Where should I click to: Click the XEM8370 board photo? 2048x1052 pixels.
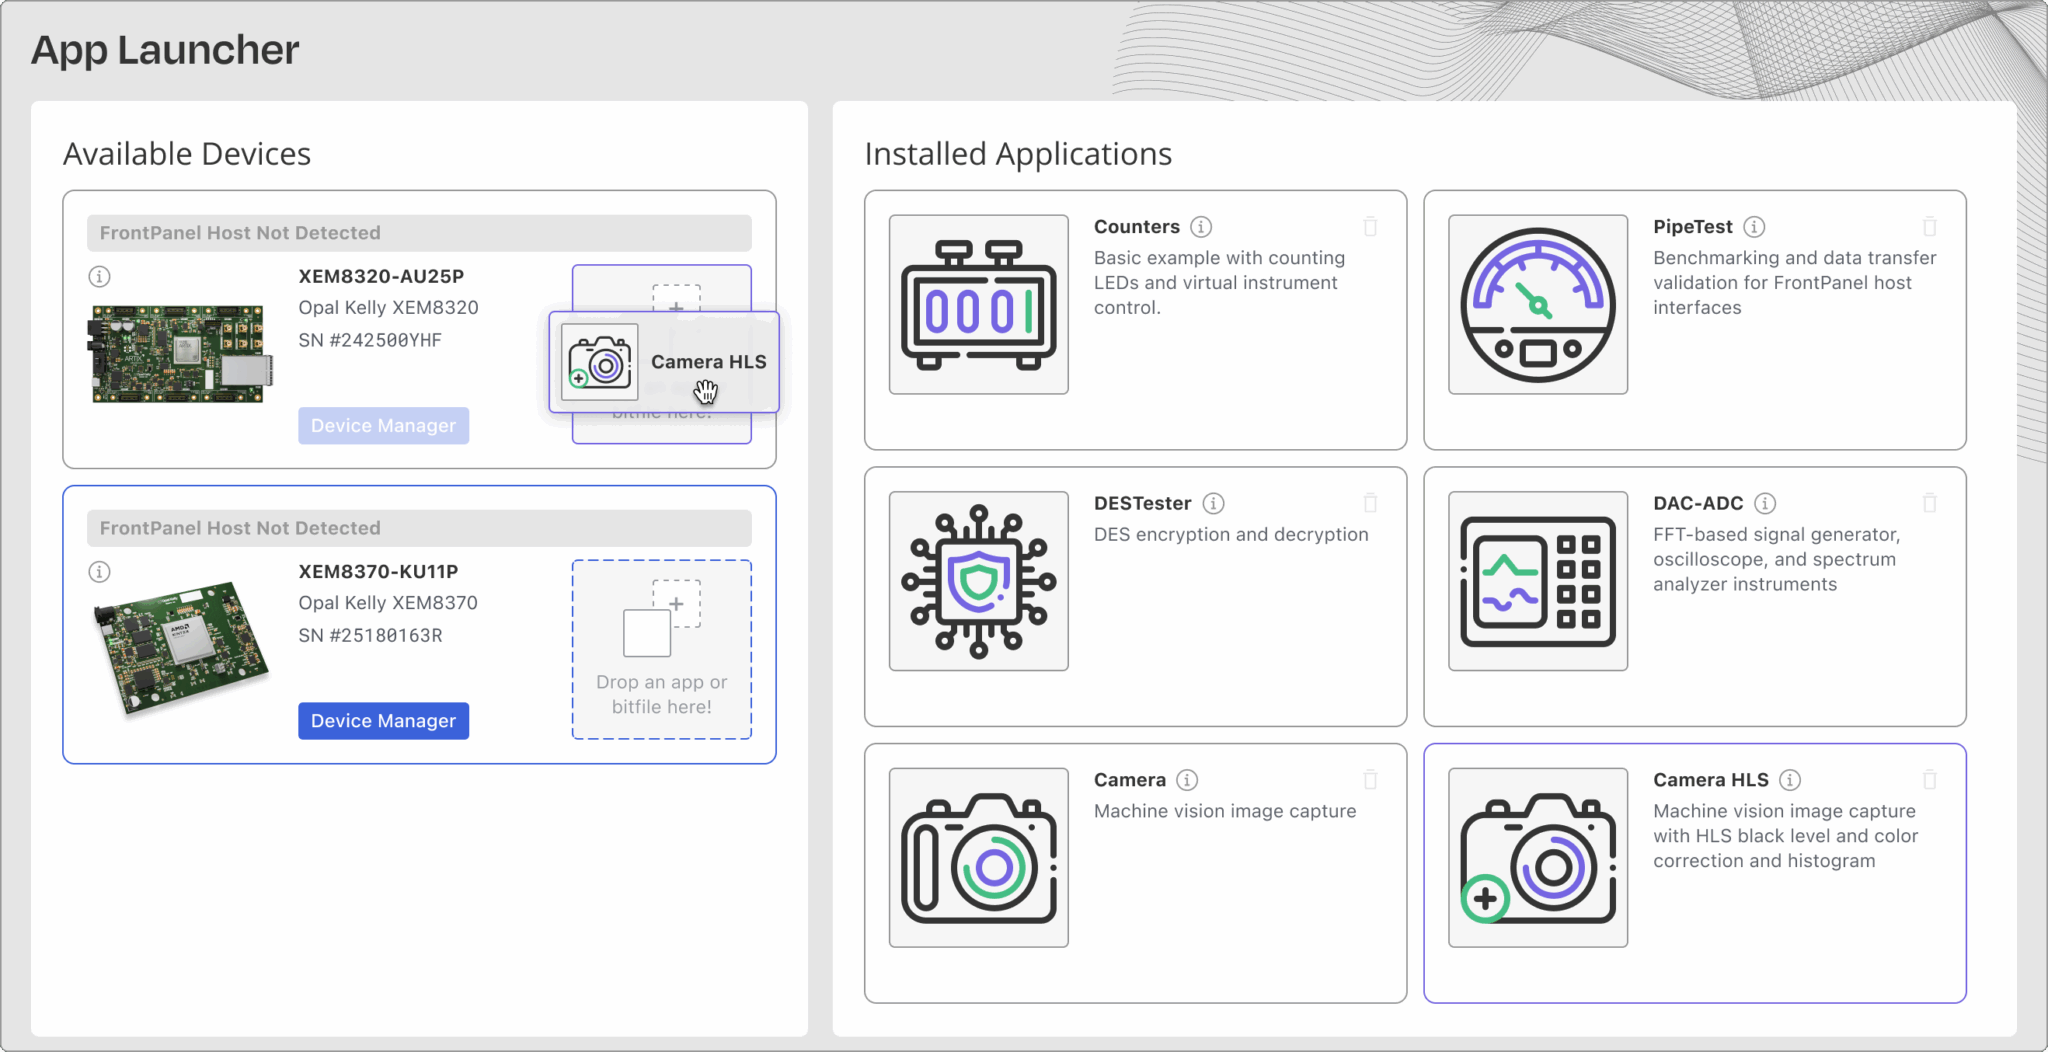[180, 648]
